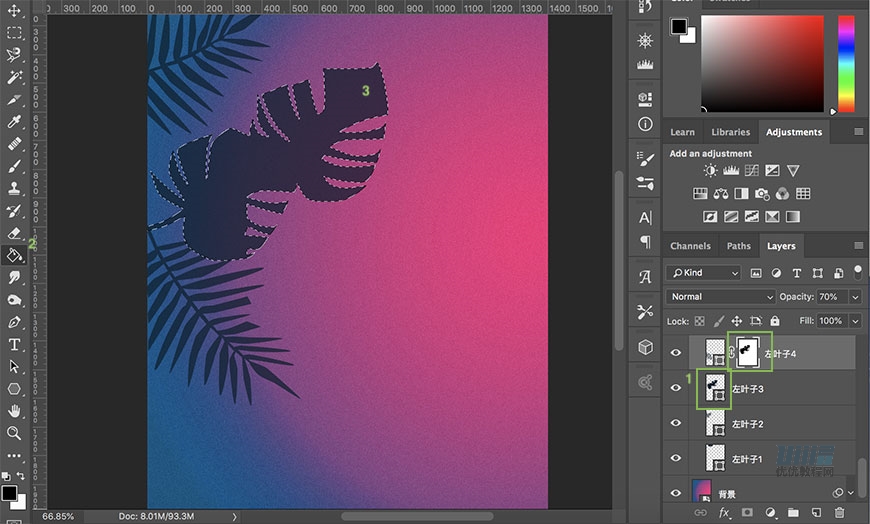
Task: Open the Libraries tab
Action: (730, 132)
